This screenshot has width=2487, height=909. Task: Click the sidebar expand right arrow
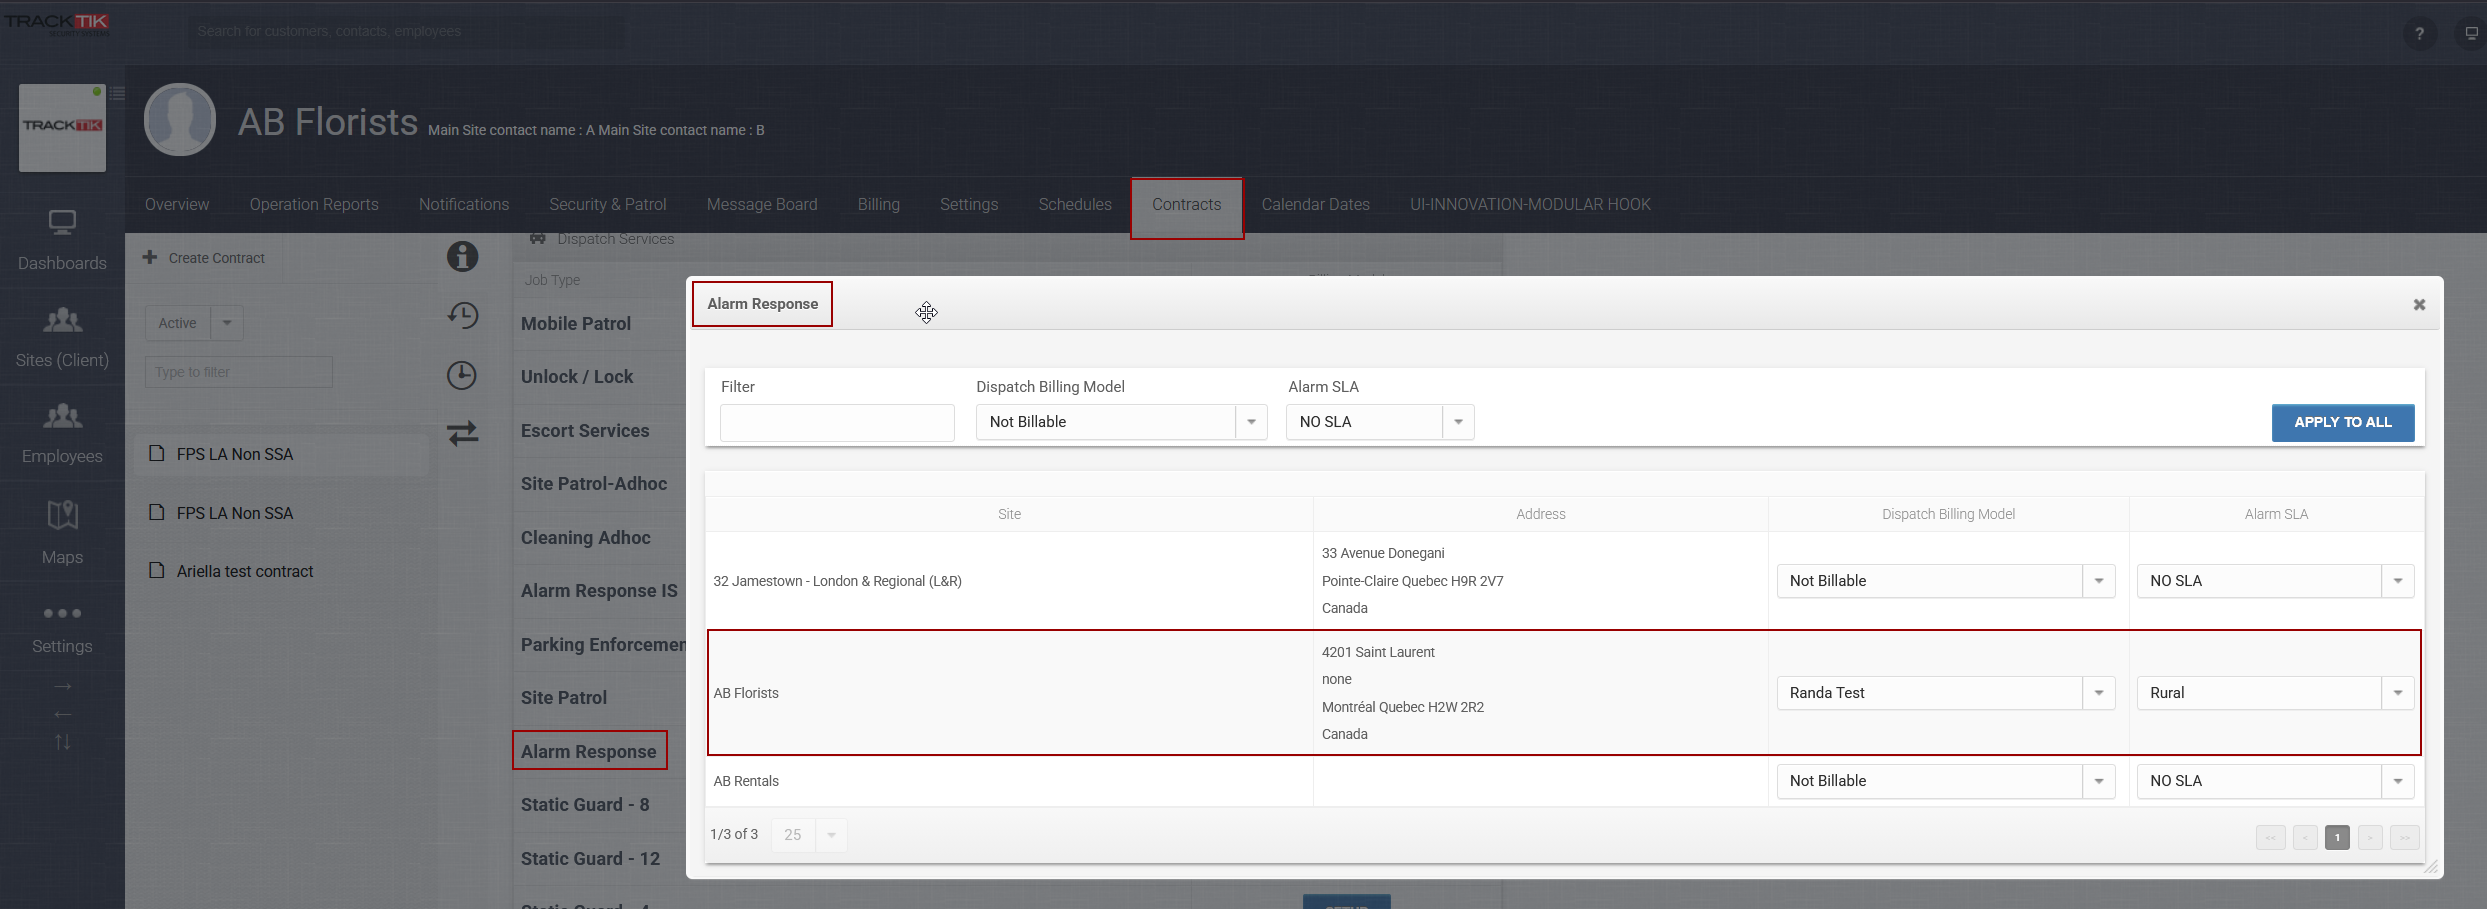[62, 686]
